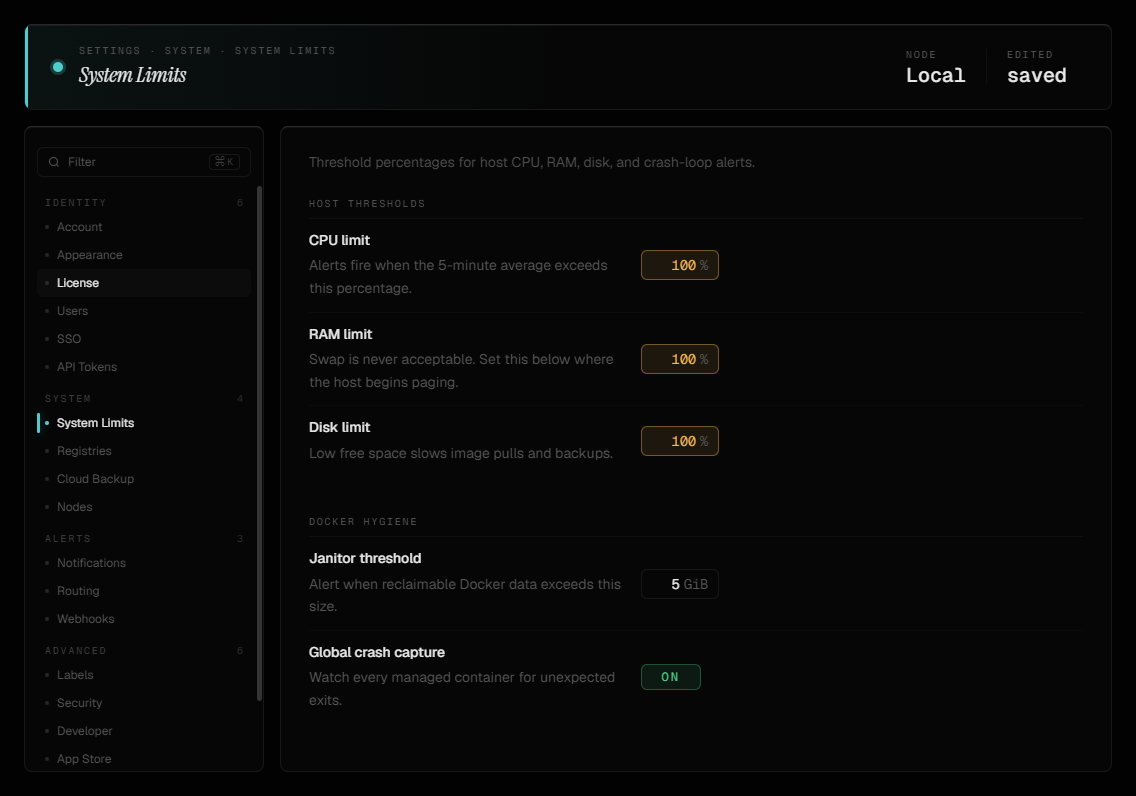Viewport: 1136px width, 796px height.
Task: Click the SYSTEM breadcrumb in header
Action: [188, 51]
